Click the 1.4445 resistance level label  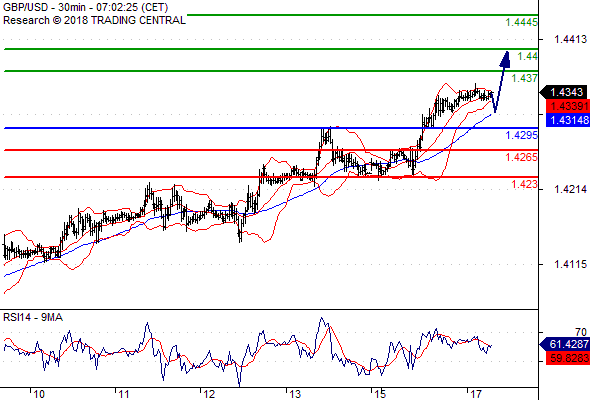coord(522,22)
